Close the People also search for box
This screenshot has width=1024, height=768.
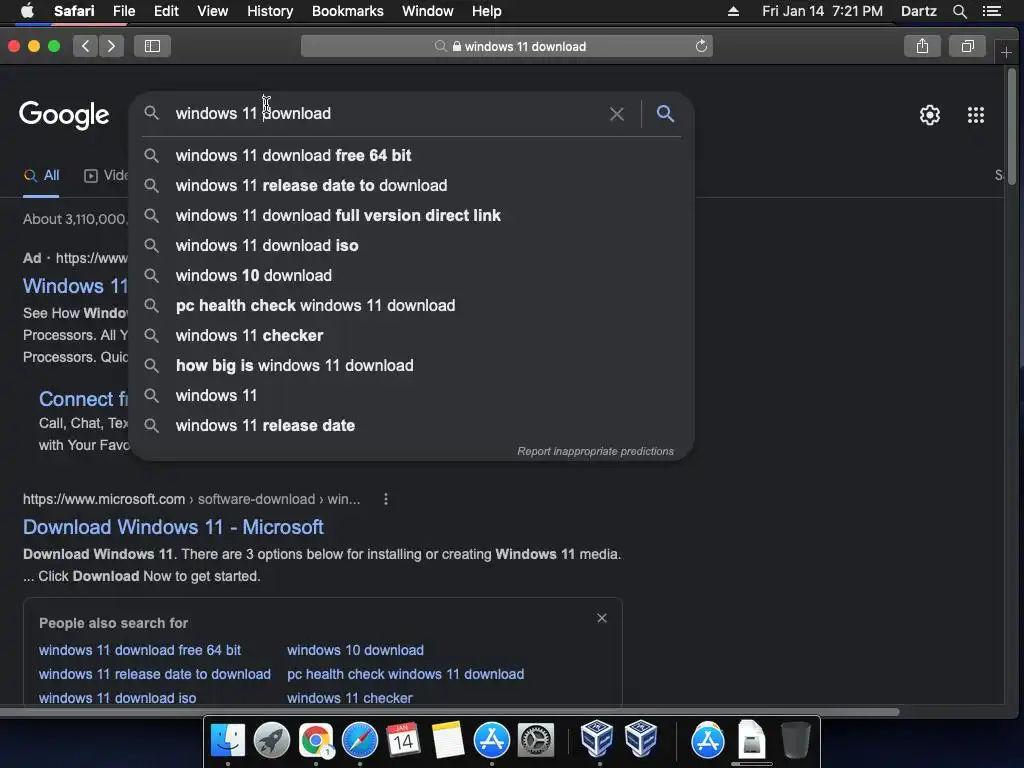click(601, 618)
